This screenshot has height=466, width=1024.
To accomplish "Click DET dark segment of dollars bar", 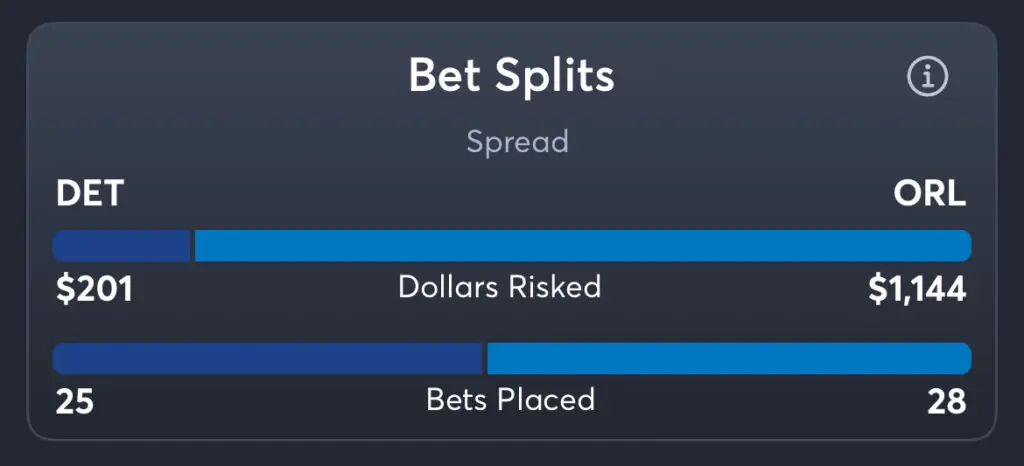I will pos(121,245).
